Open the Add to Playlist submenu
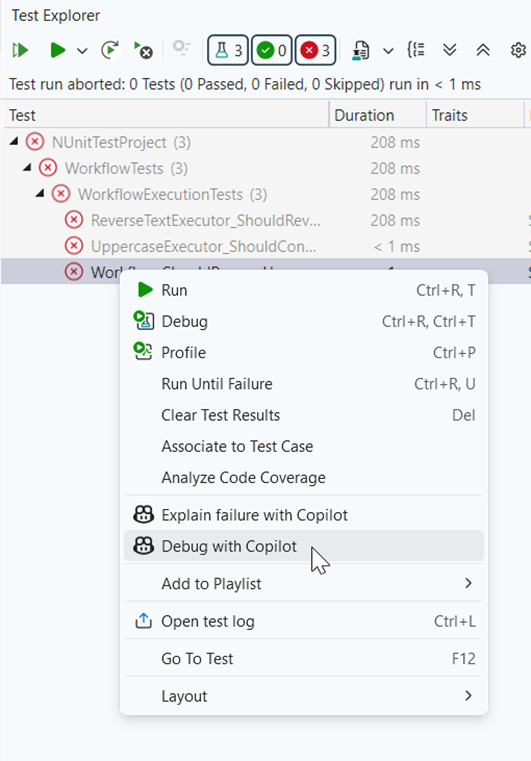The height and width of the screenshot is (761, 531). click(x=304, y=583)
